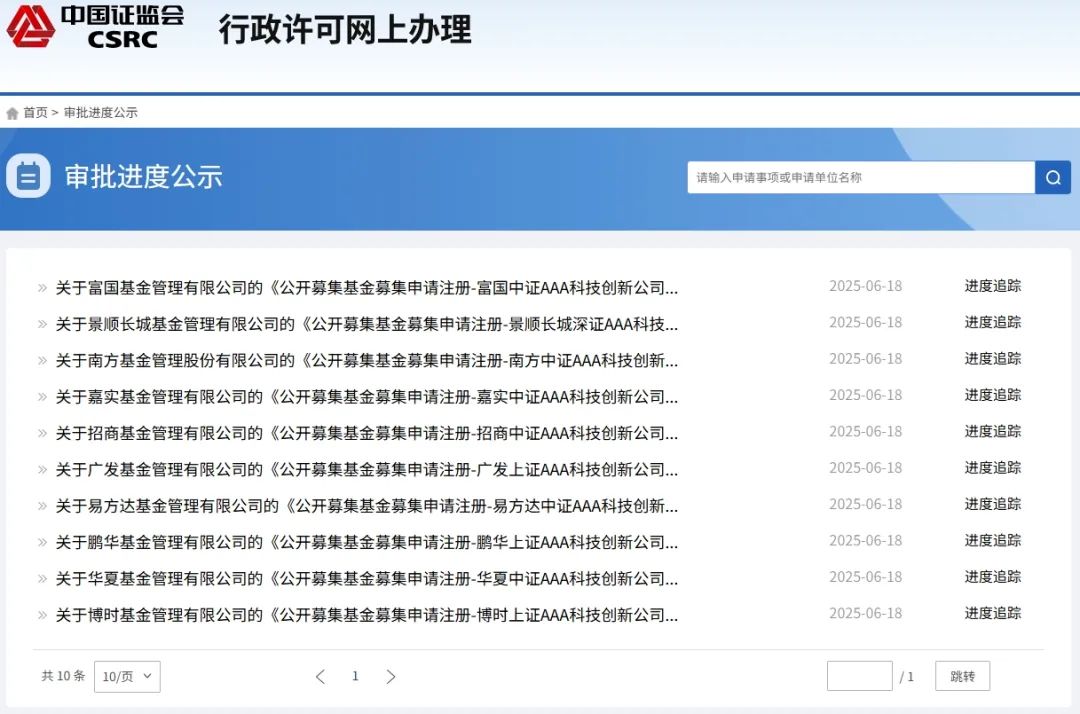This screenshot has width=1080, height=714.
Task: Click 进度追踪 for the 嘉实基金 row
Action: [992, 395]
